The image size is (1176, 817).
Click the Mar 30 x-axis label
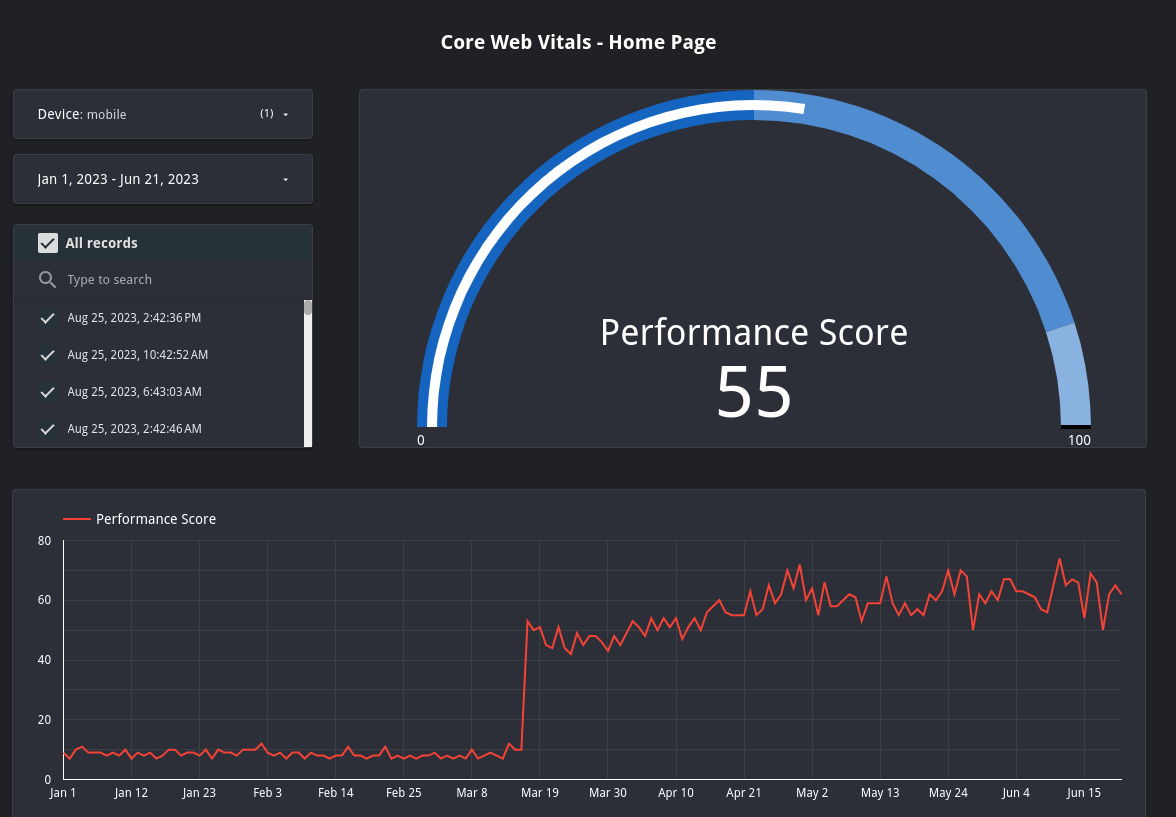608,793
